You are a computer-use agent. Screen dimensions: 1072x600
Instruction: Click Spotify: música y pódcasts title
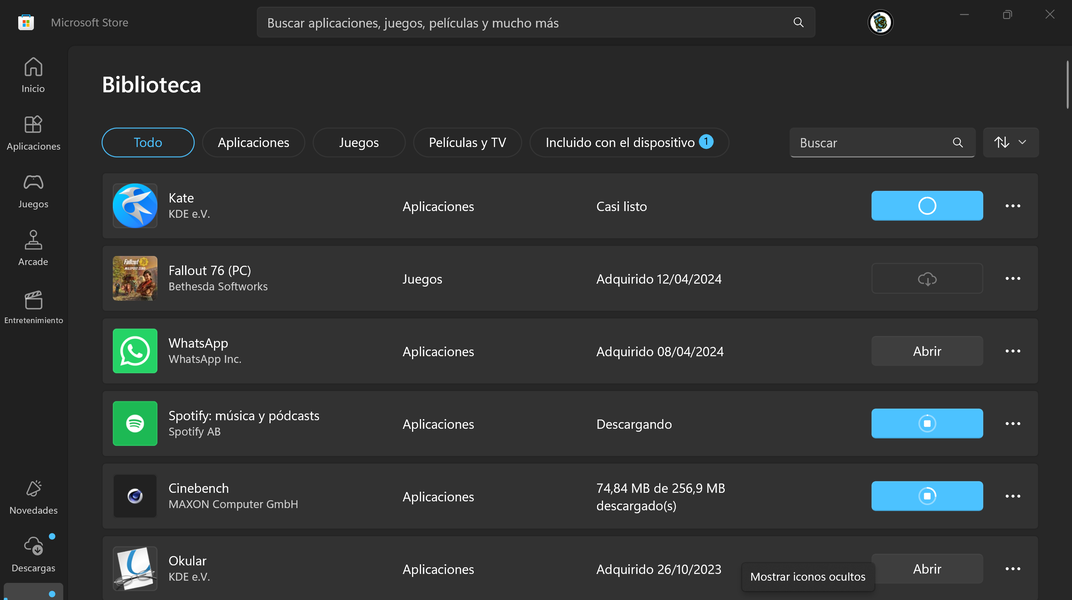click(x=244, y=415)
